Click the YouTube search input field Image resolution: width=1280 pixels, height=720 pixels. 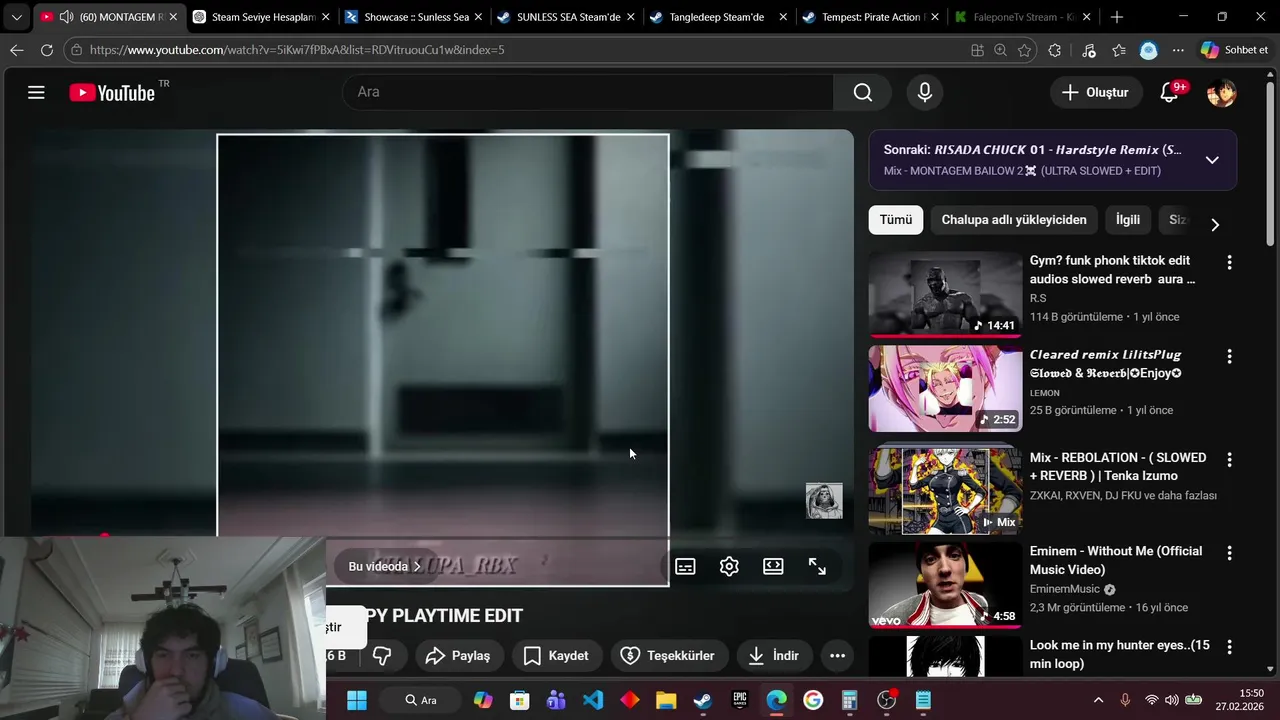[590, 92]
